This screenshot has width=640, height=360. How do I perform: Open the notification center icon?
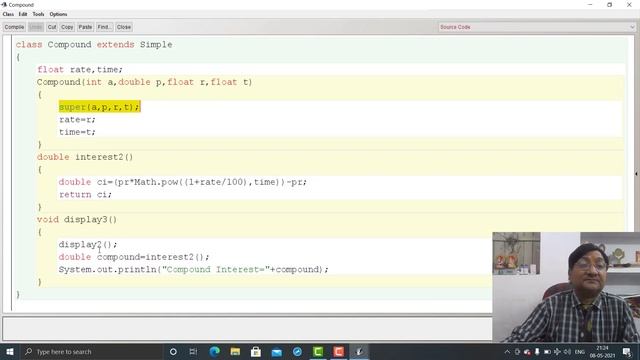627,351
